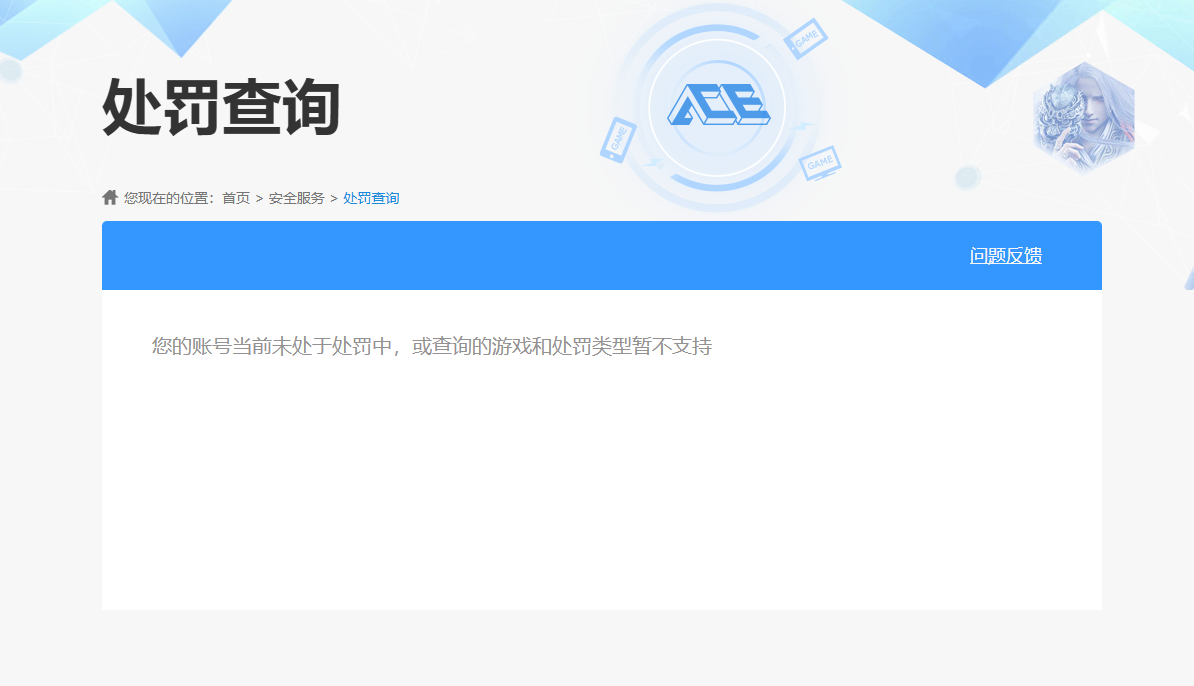The width and height of the screenshot is (1194, 686).
Task: Click the separator arrow between 首页 and 安全服务
Action: point(259,198)
